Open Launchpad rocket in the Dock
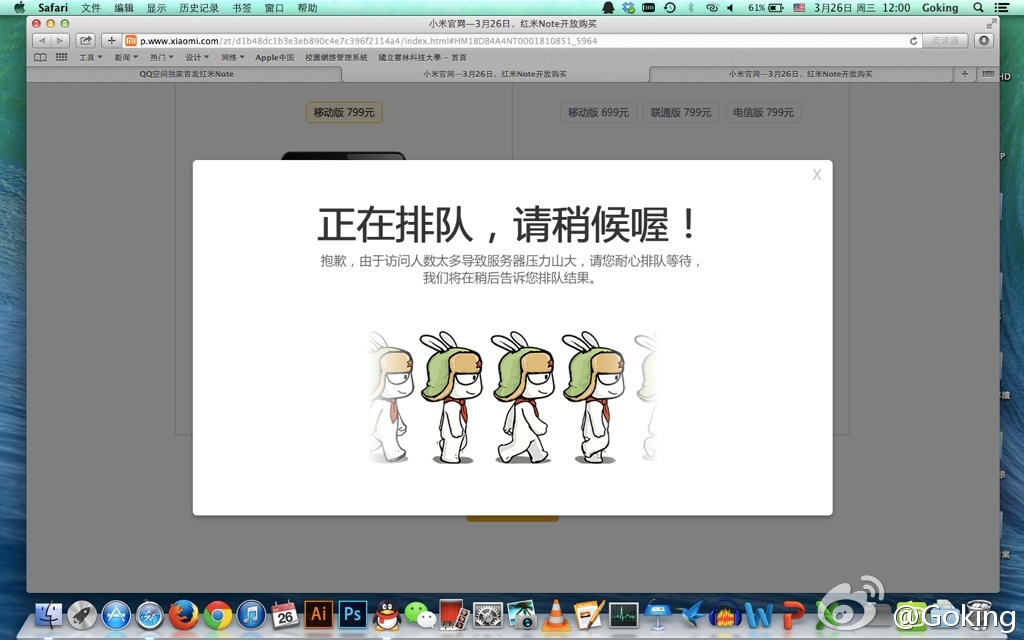This screenshot has height=640, width=1024. click(82, 615)
